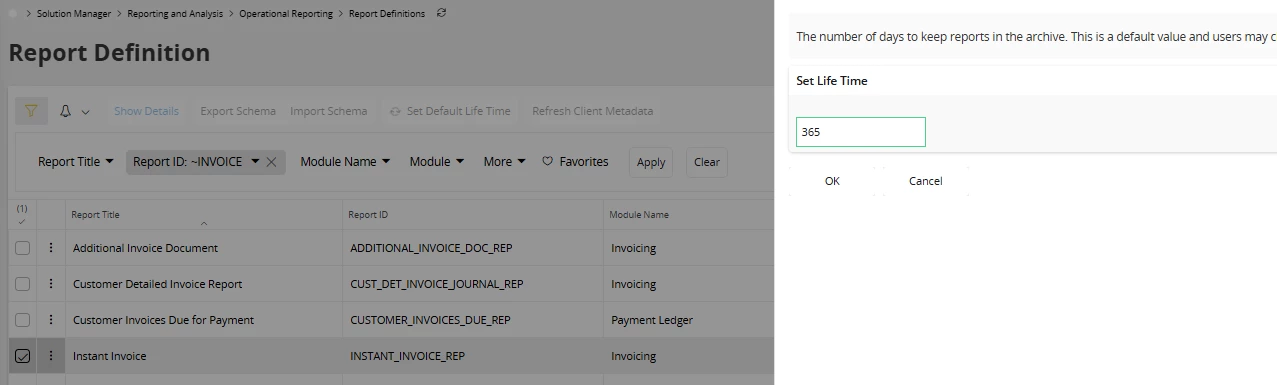Open the Report ID: ~INVOICE filter dropdown
The width and height of the screenshot is (1277, 385).
click(x=196, y=161)
